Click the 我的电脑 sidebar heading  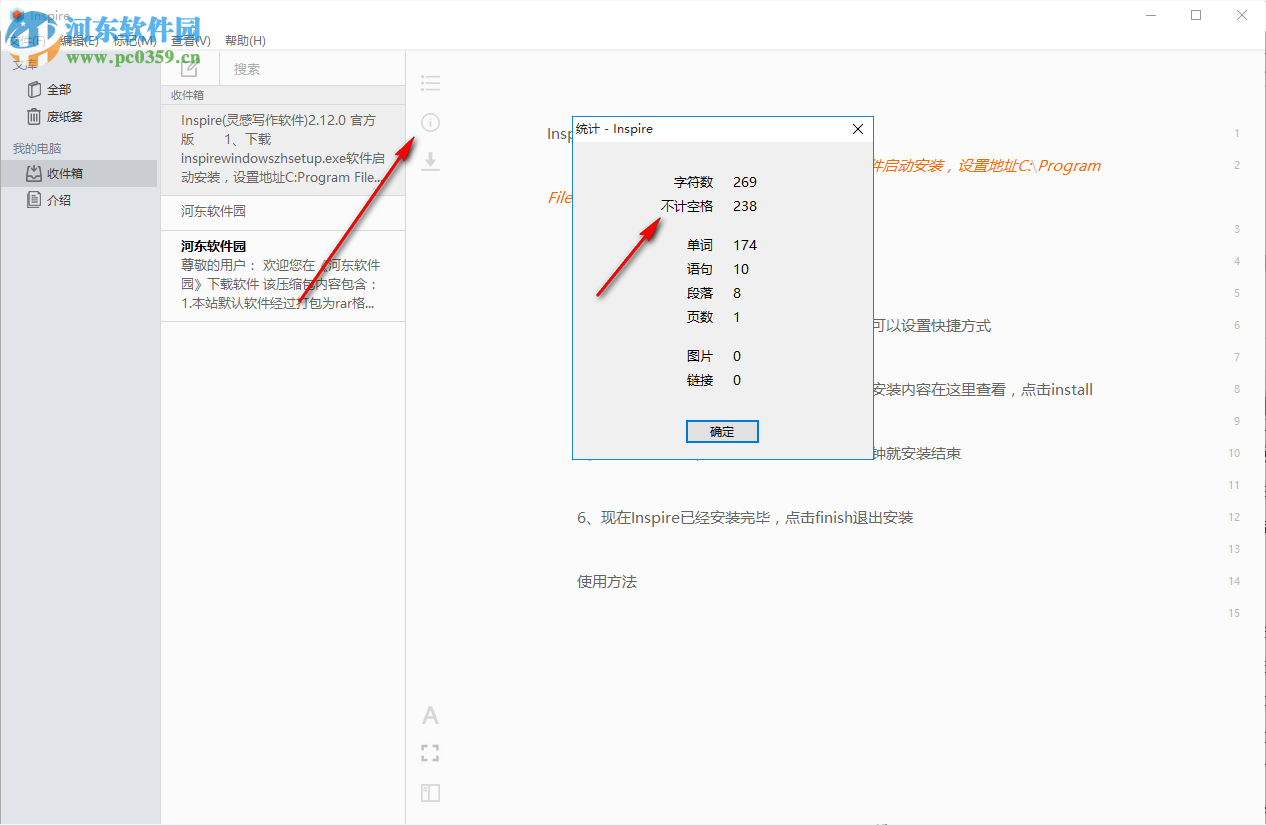[37, 148]
